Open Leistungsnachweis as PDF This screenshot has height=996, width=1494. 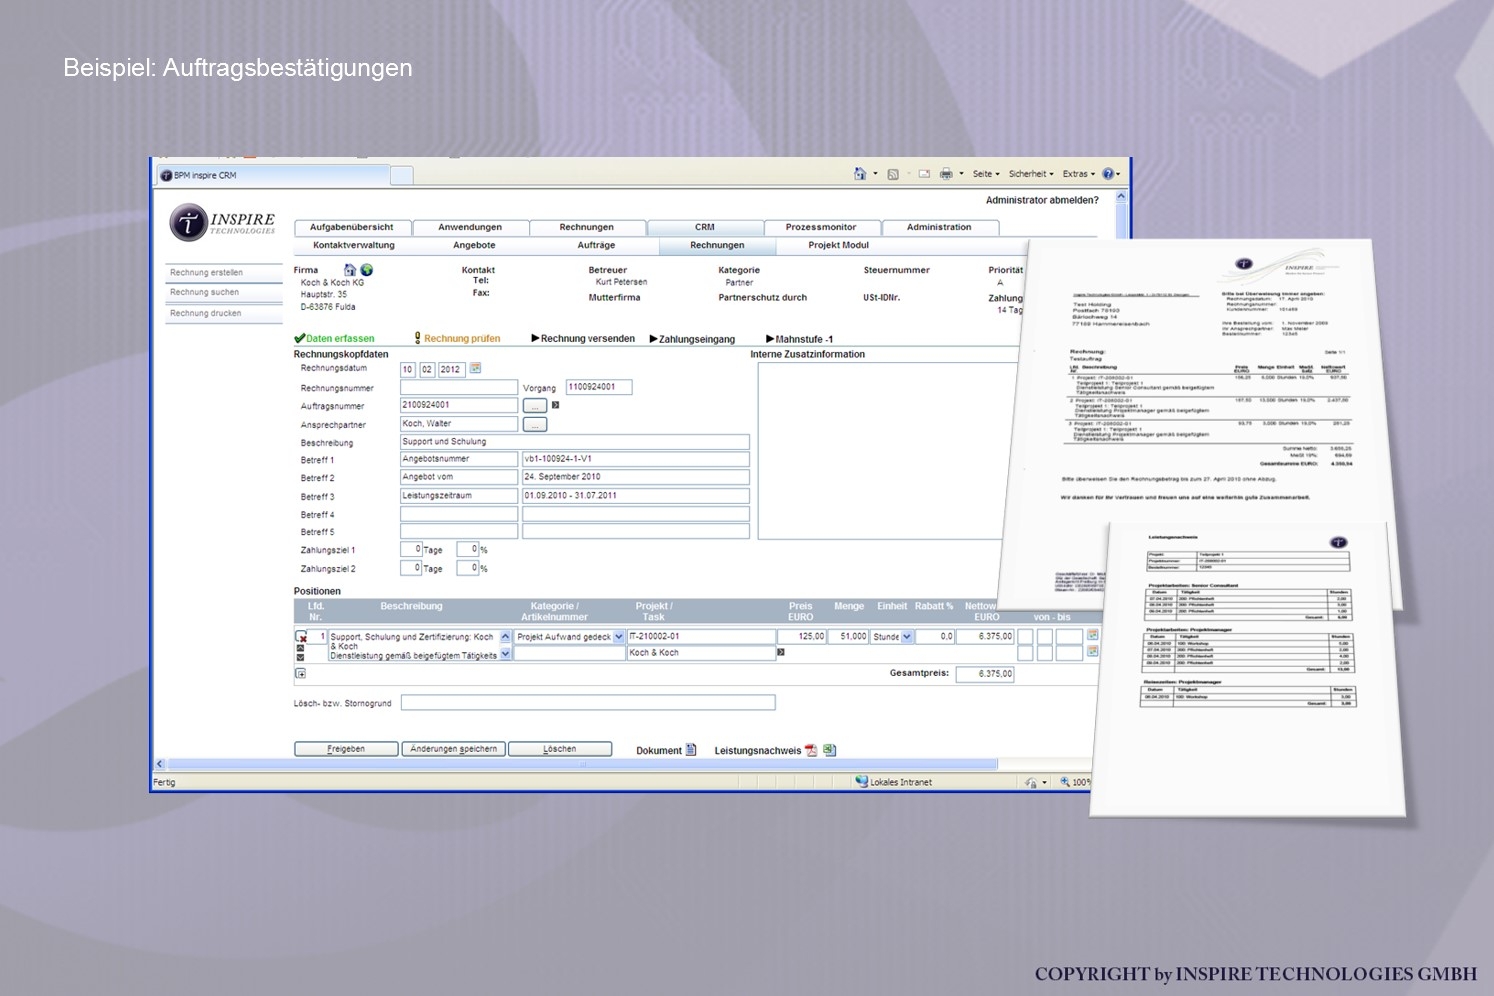pos(812,750)
